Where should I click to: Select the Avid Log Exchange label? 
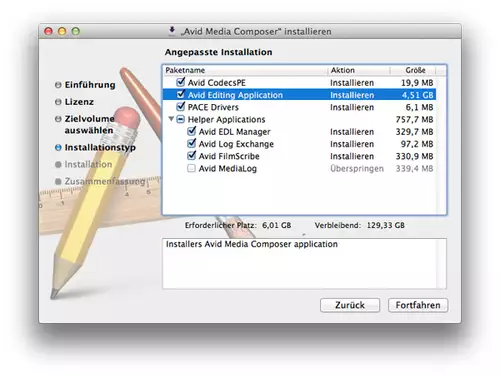236,144
